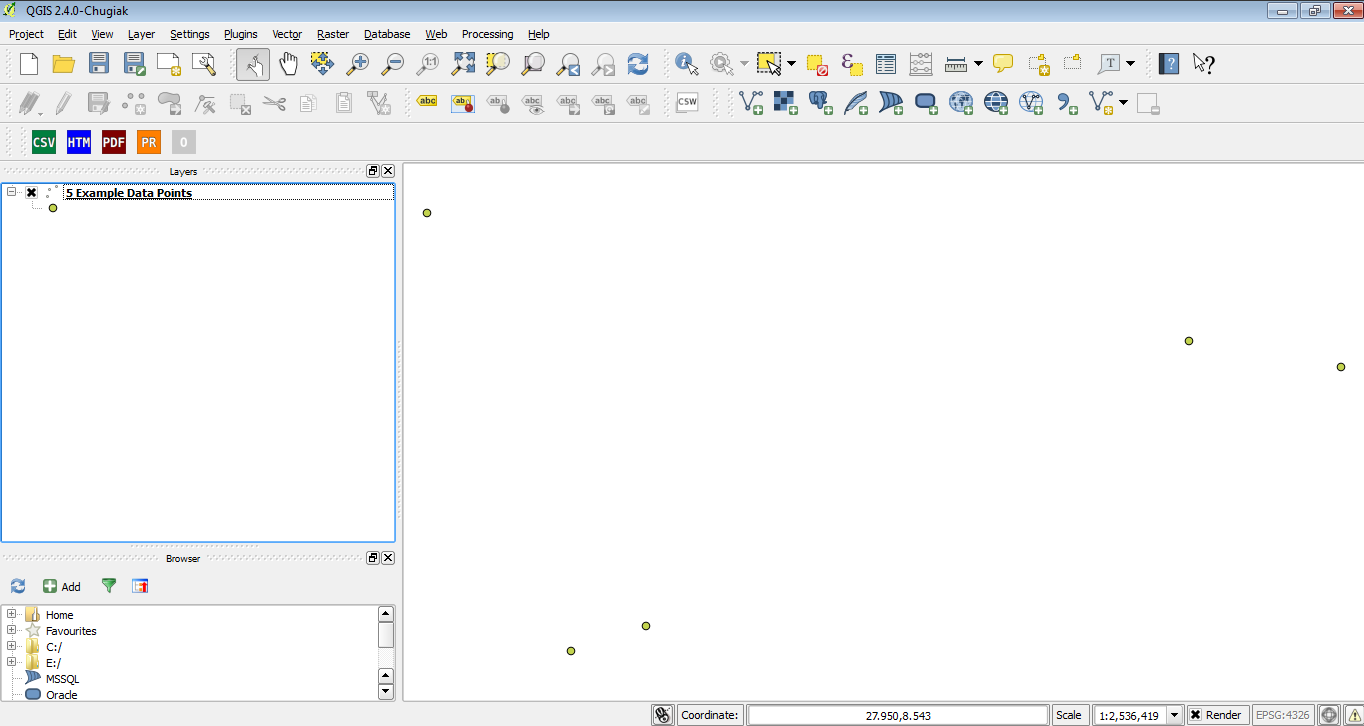The image size is (1364, 726).
Task: Click the Add button in Browser panel
Action: (62, 586)
